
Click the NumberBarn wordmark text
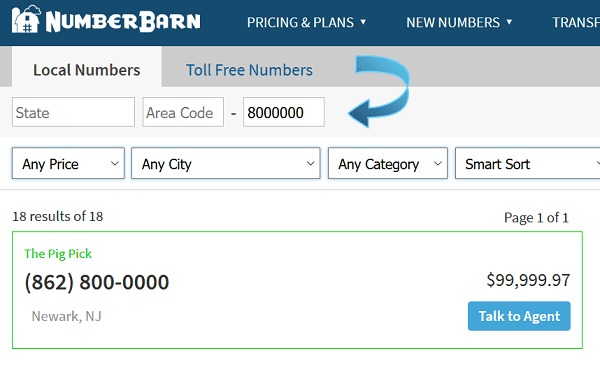123,21
